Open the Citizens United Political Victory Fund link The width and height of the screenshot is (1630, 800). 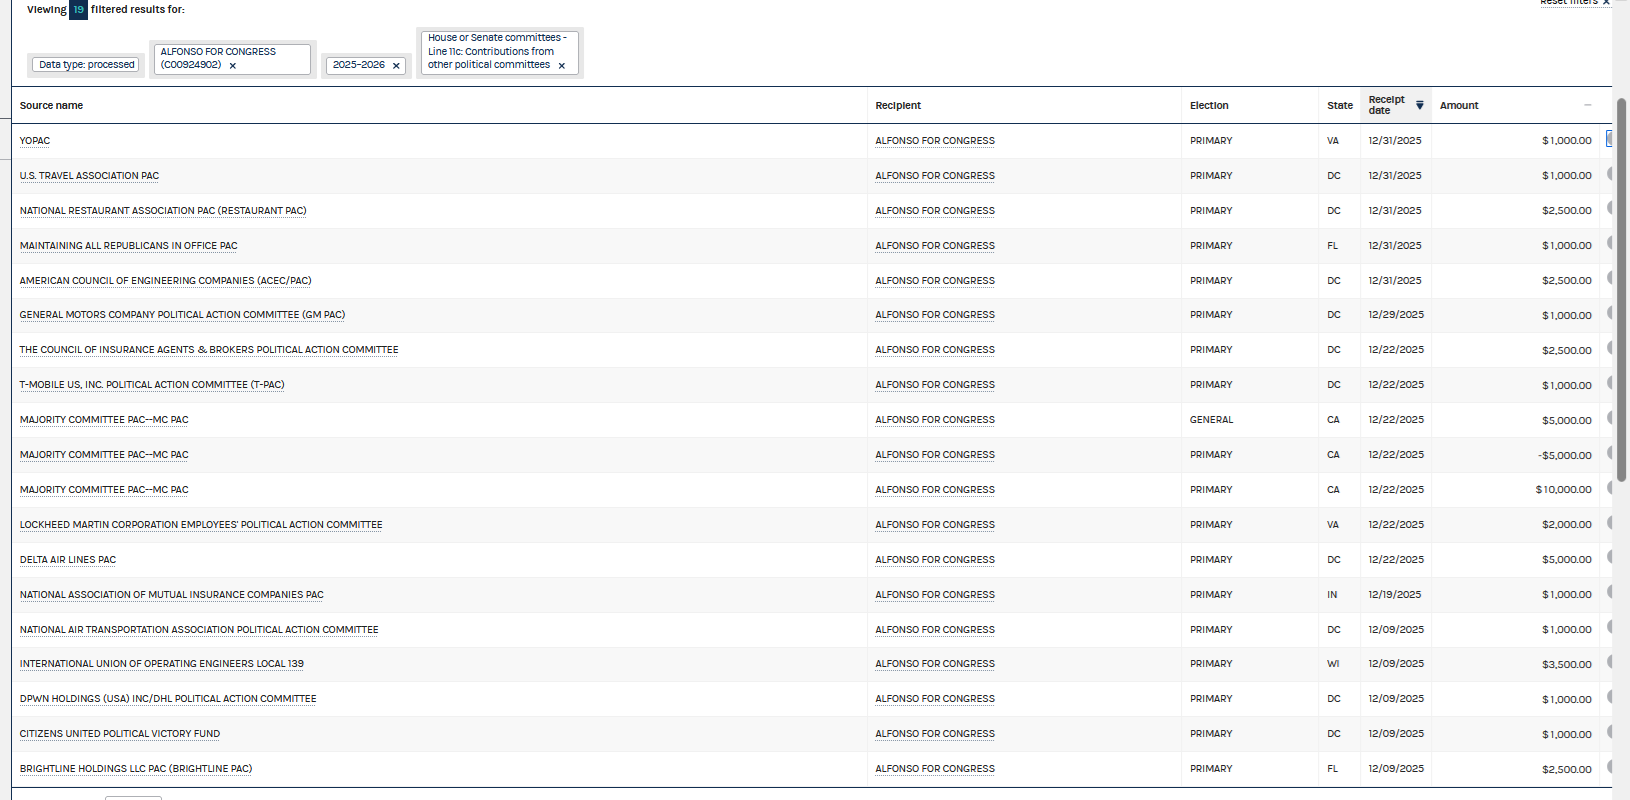point(120,734)
